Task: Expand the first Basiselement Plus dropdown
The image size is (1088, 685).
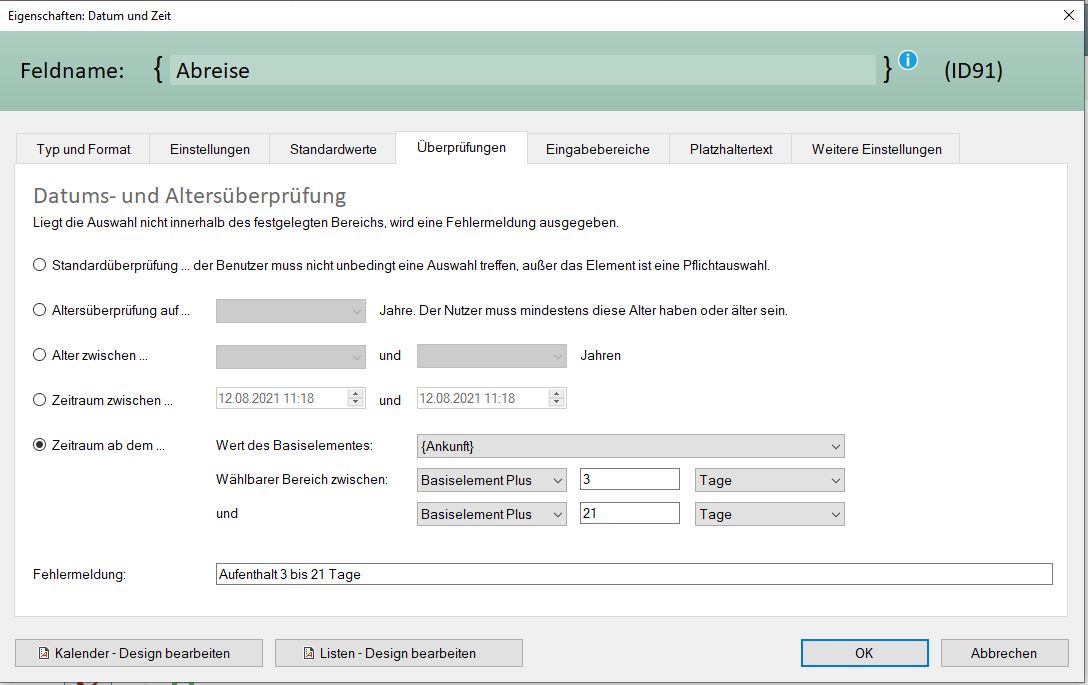Action: [x=492, y=480]
